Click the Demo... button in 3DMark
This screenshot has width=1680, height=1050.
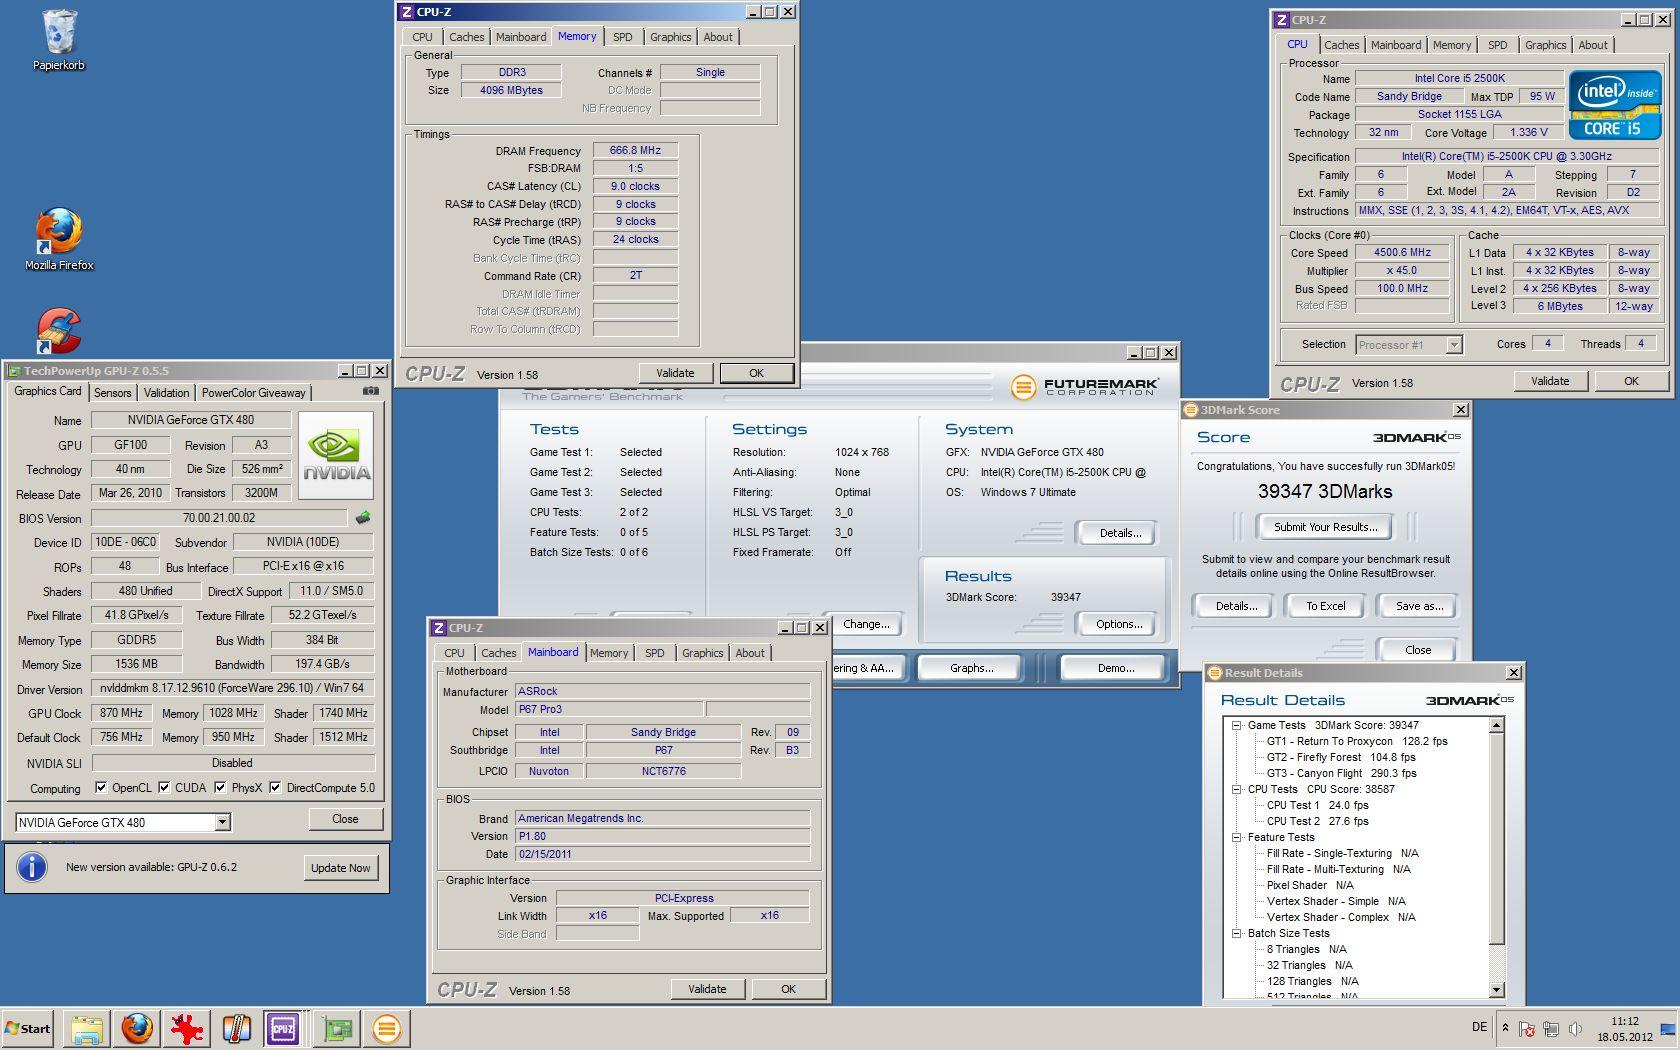pos(1115,668)
